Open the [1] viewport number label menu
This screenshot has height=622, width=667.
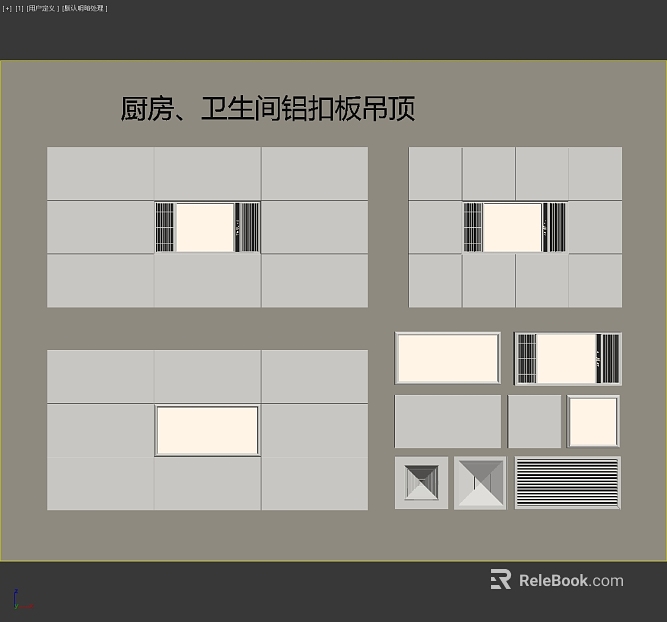[x=20, y=9]
